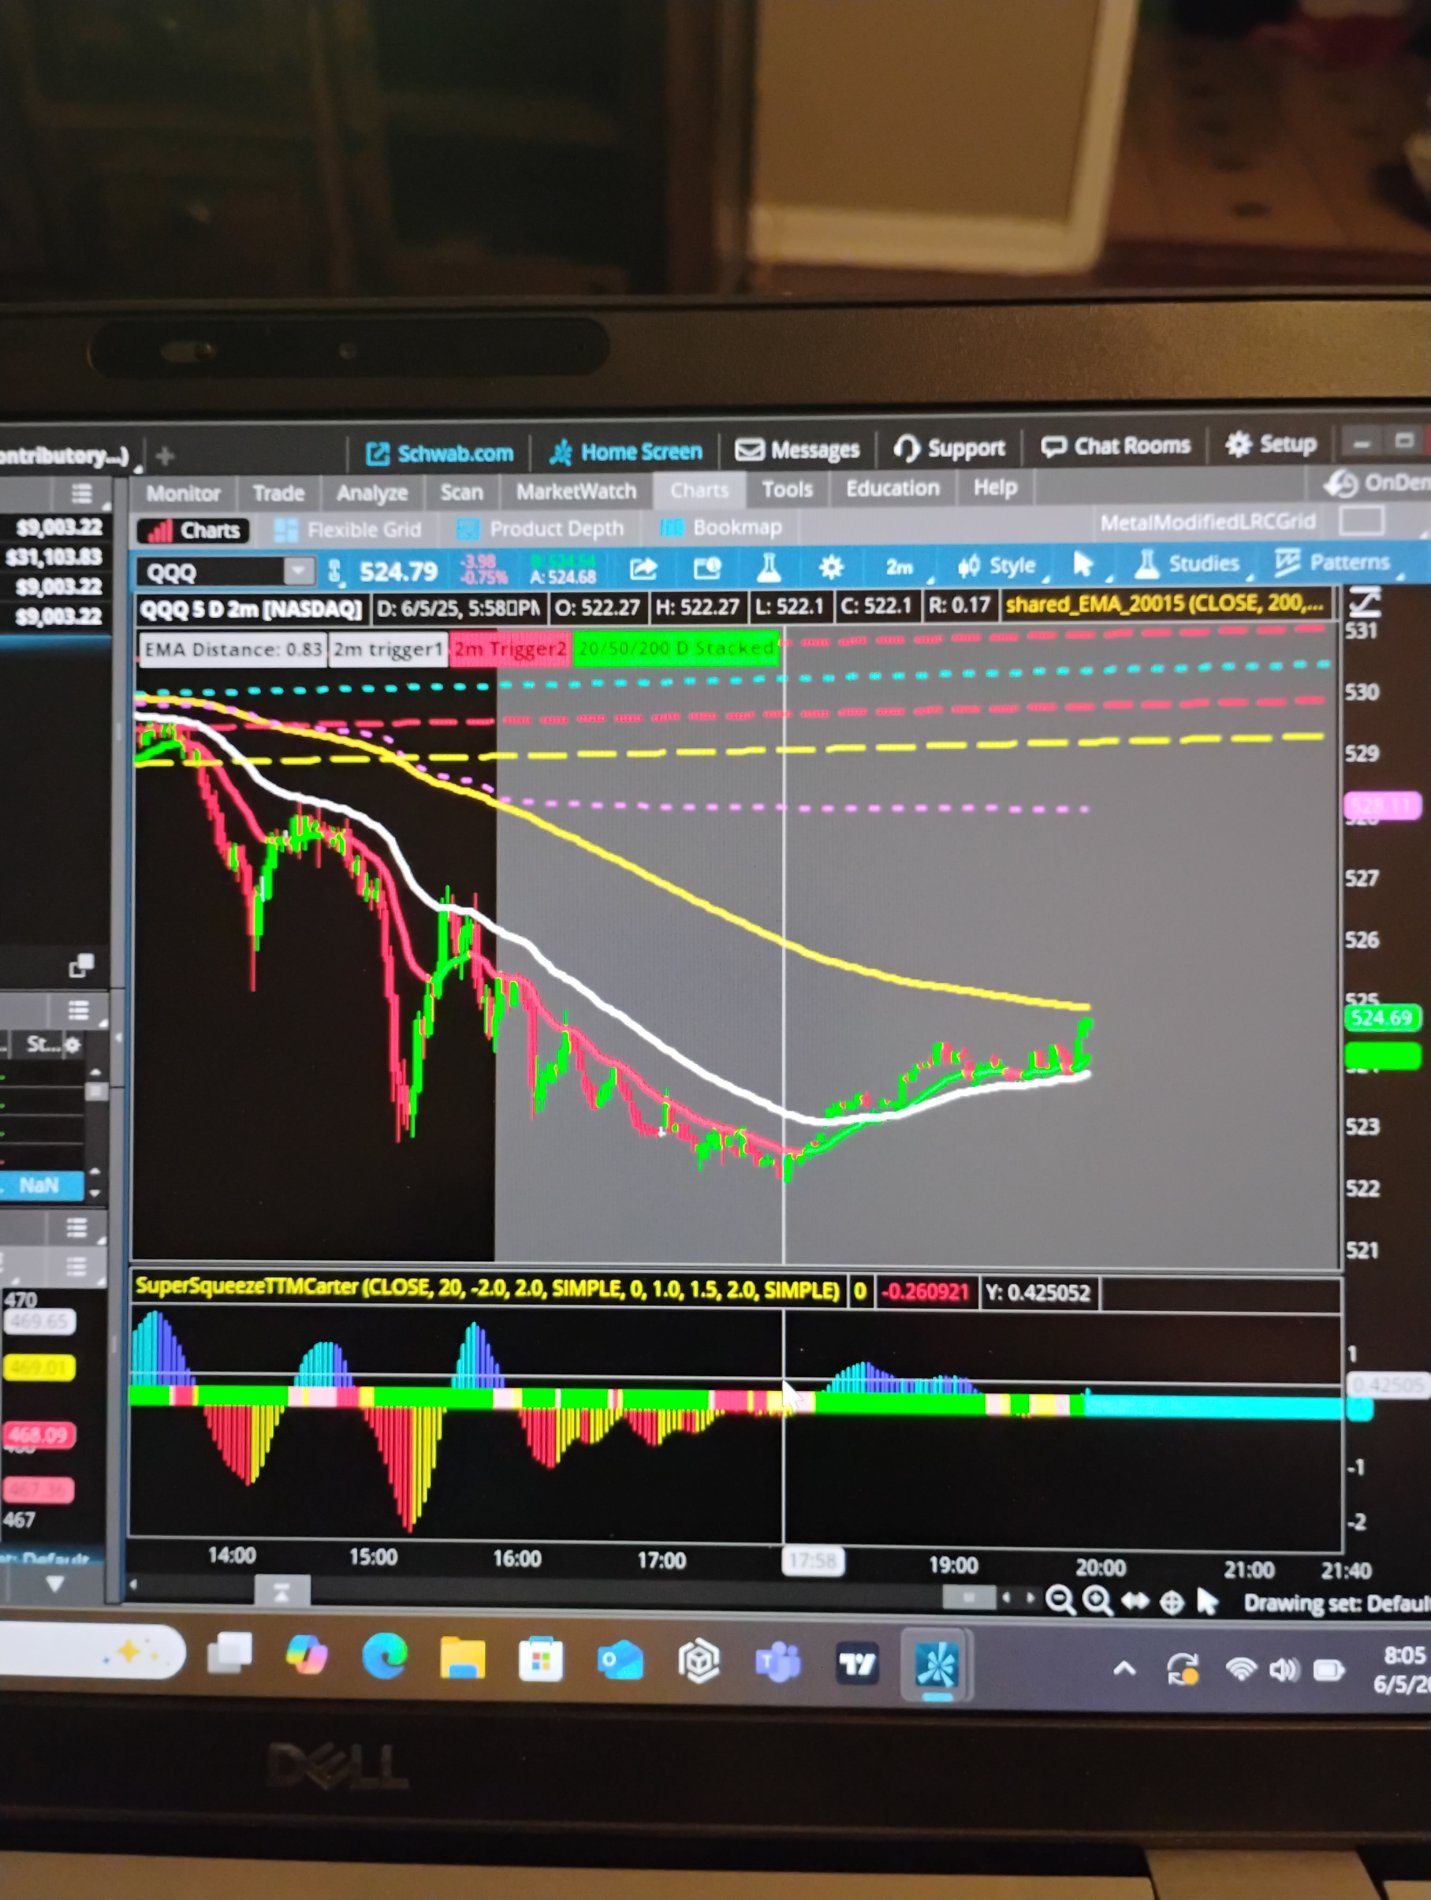This screenshot has width=1431, height=1900.
Task: Click the chart camera/clock icon
Action: [x=707, y=568]
